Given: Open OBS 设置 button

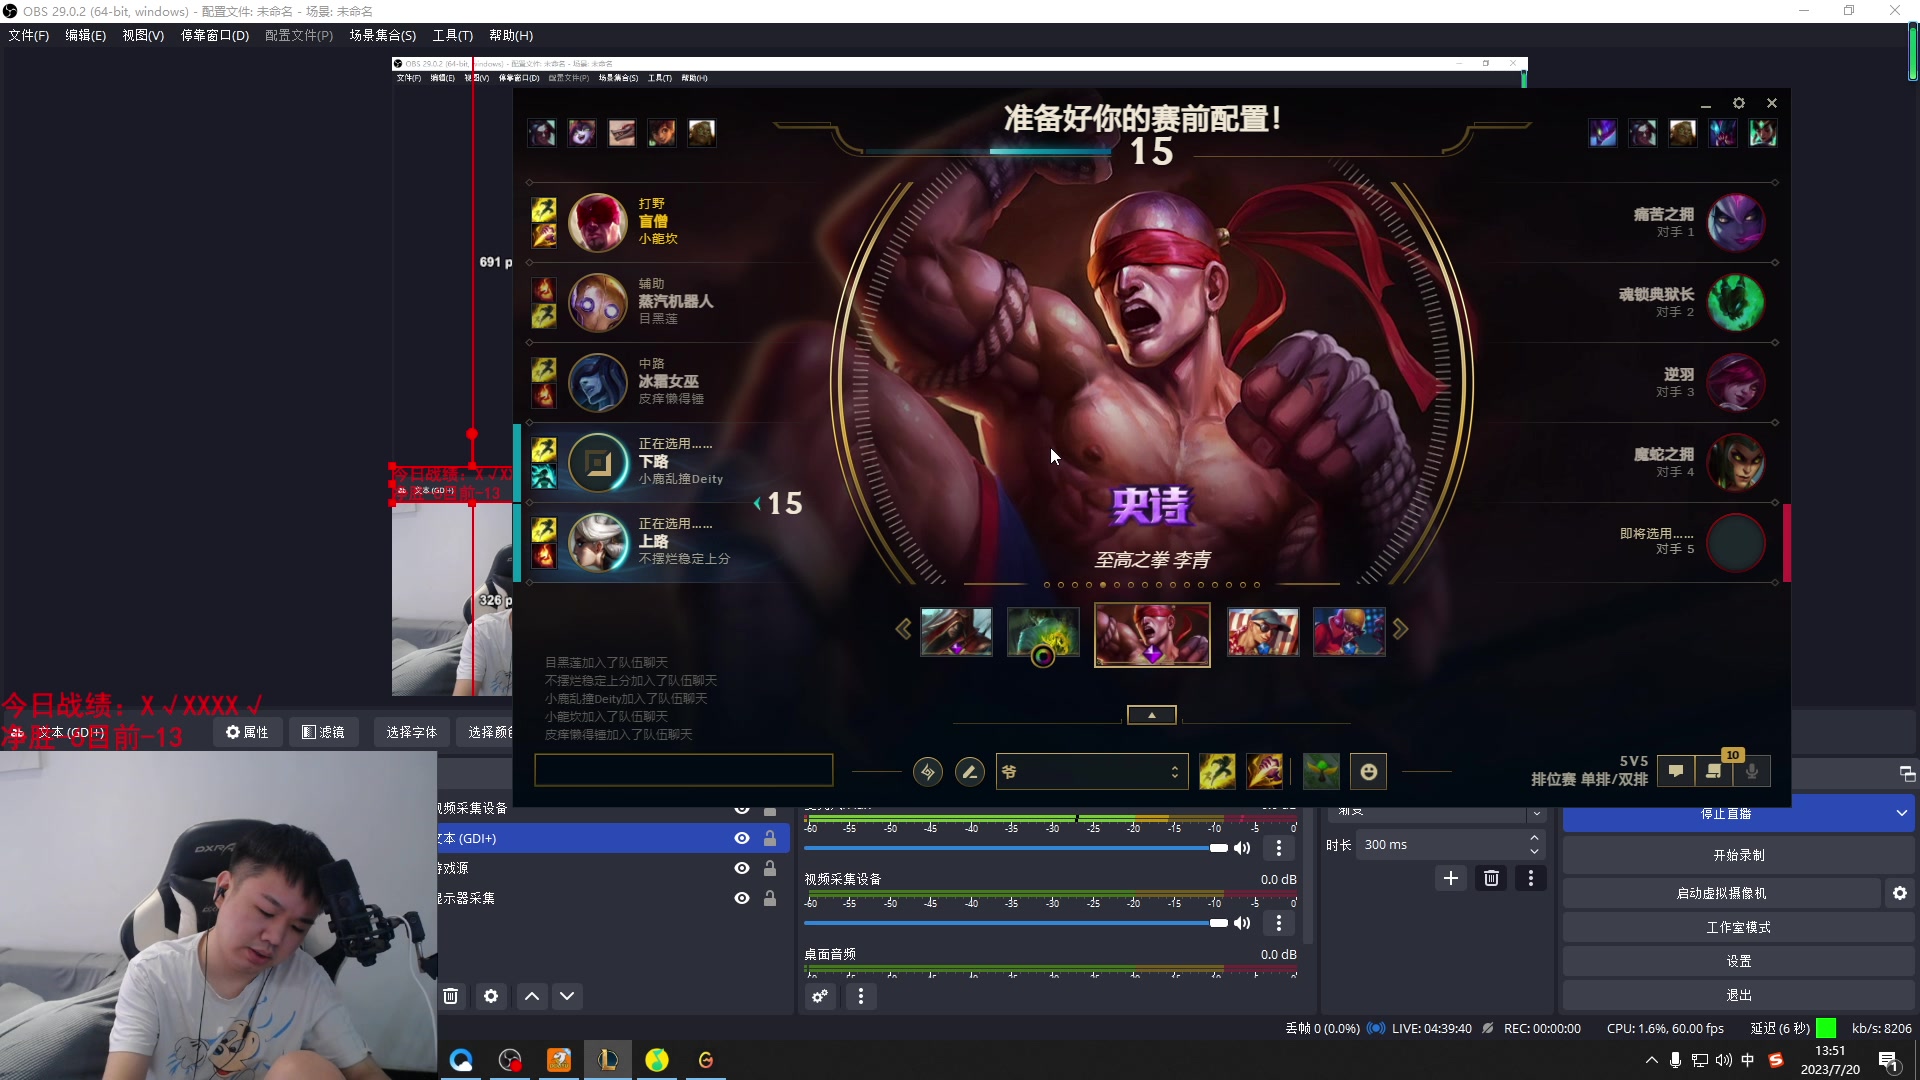Looking at the screenshot, I should click(x=1739, y=961).
